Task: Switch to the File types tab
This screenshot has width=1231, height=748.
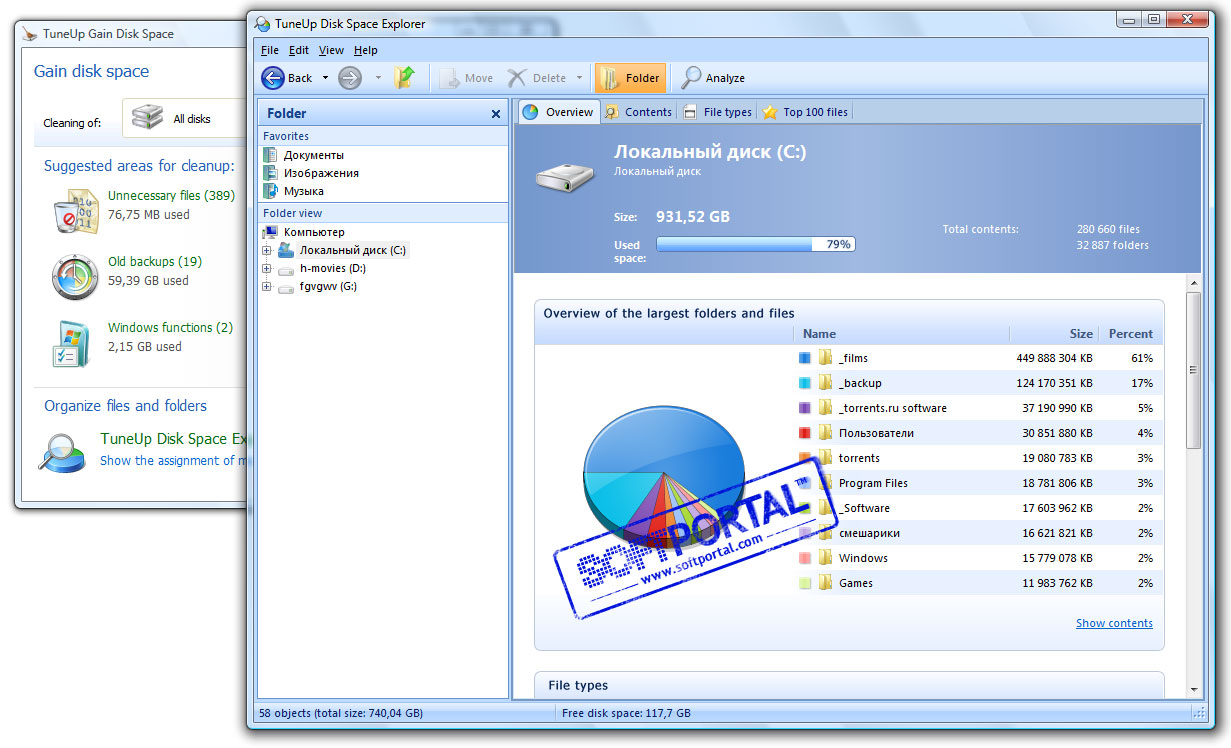Action: 718,112
